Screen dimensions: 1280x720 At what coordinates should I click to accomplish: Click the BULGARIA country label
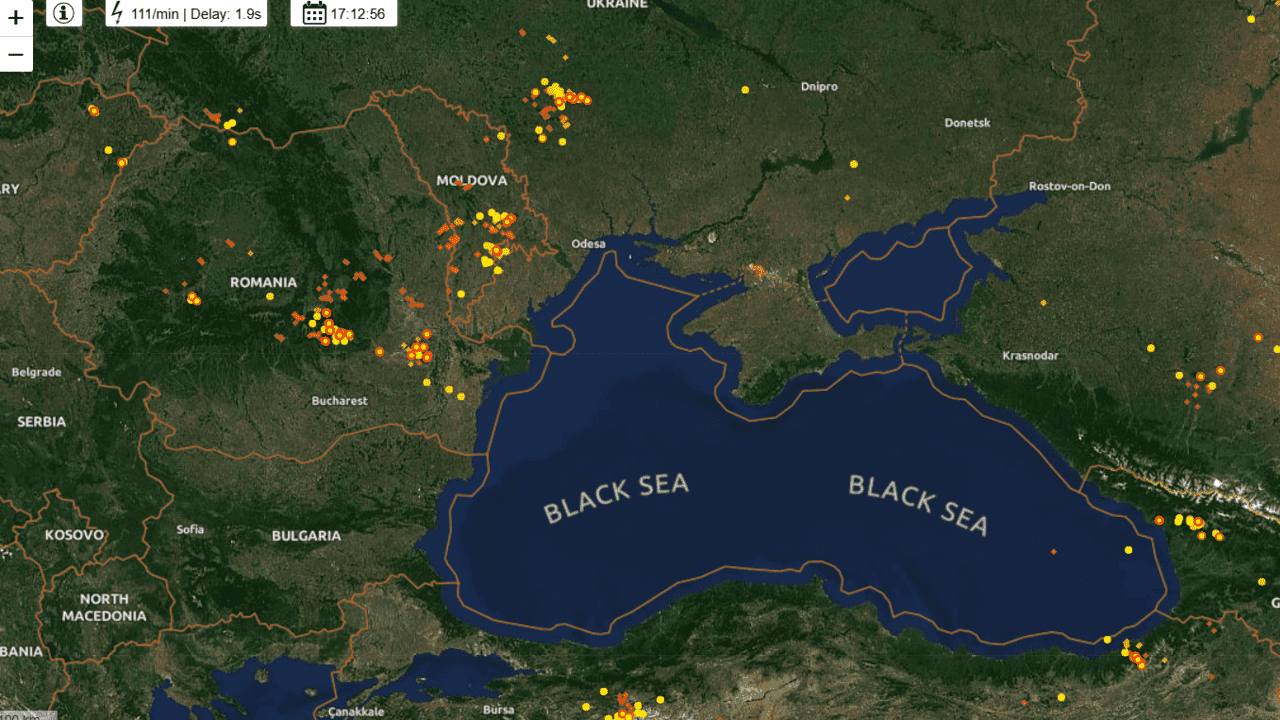tap(306, 536)
